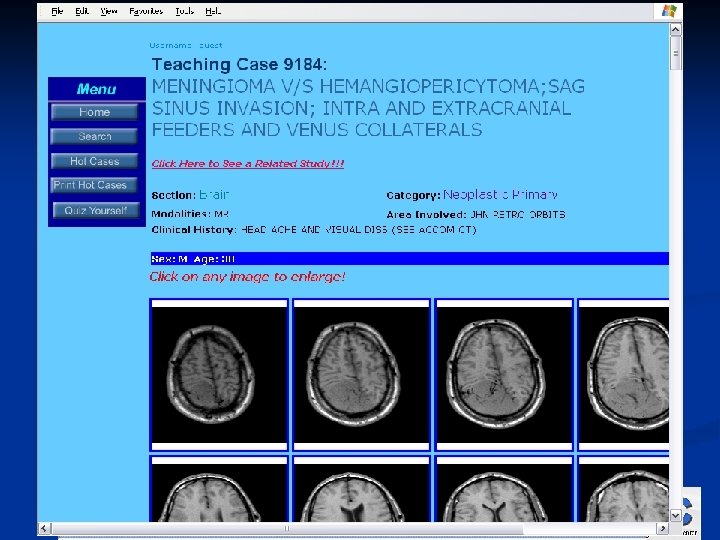Open the Favorites menu

(x=146, y=11)
